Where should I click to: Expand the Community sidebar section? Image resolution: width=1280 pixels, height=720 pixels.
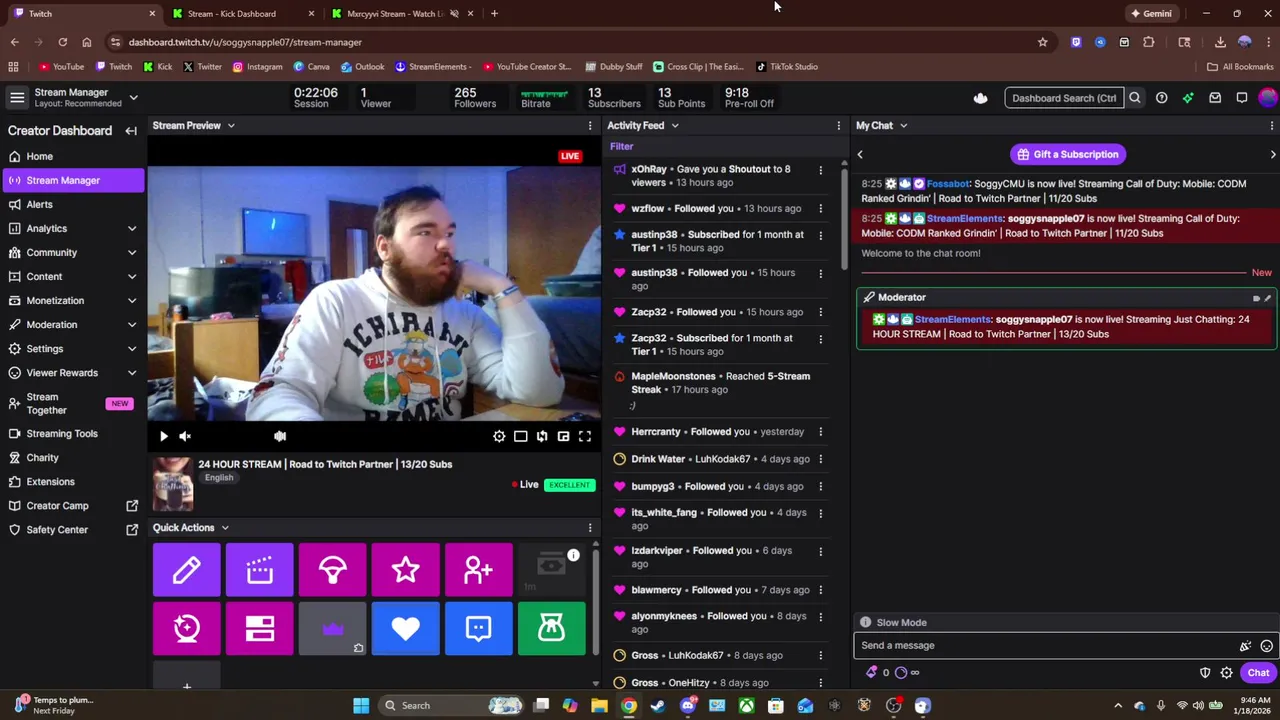tap(132, 253)
